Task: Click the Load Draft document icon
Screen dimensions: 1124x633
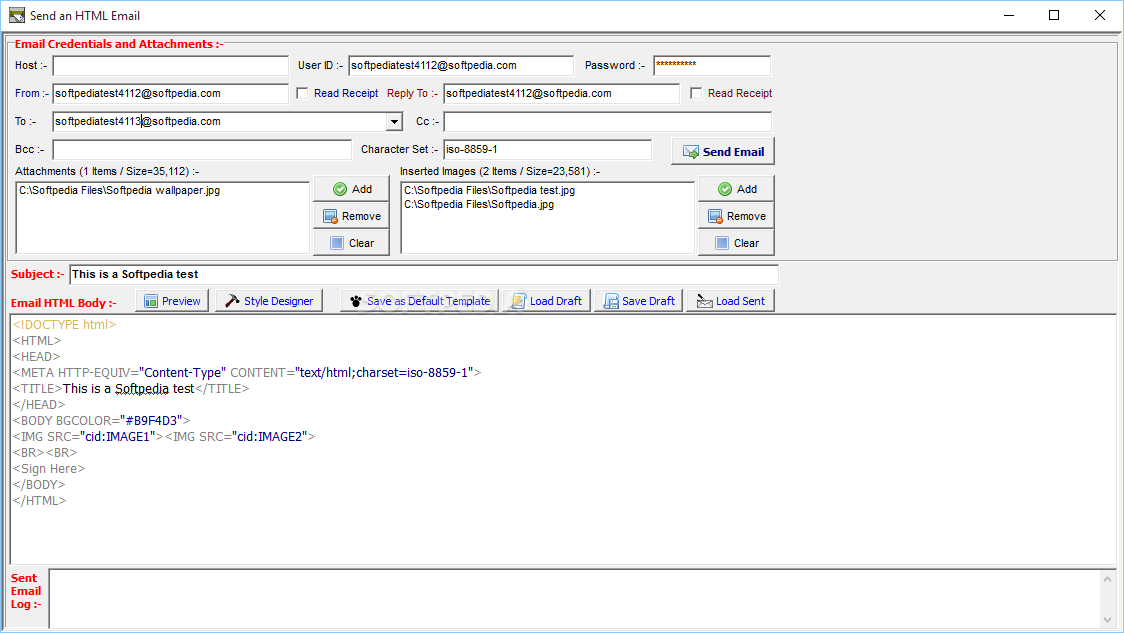Action: click(518, 301)
